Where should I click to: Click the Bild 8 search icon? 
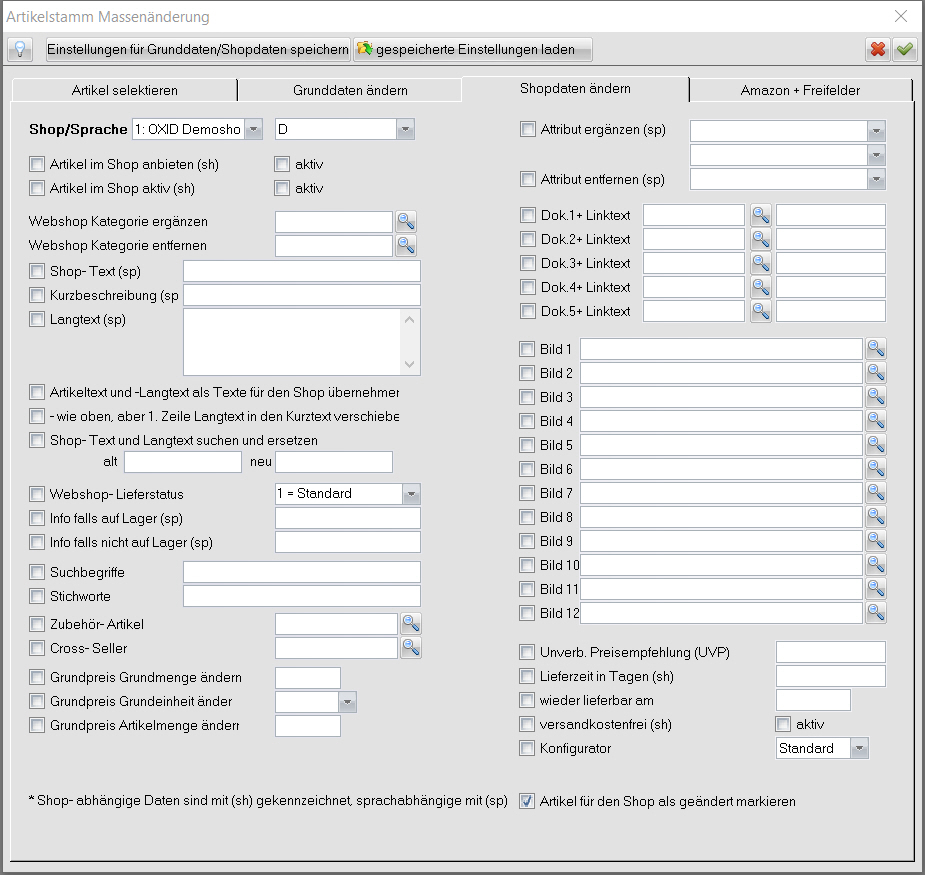coord(876,517)
